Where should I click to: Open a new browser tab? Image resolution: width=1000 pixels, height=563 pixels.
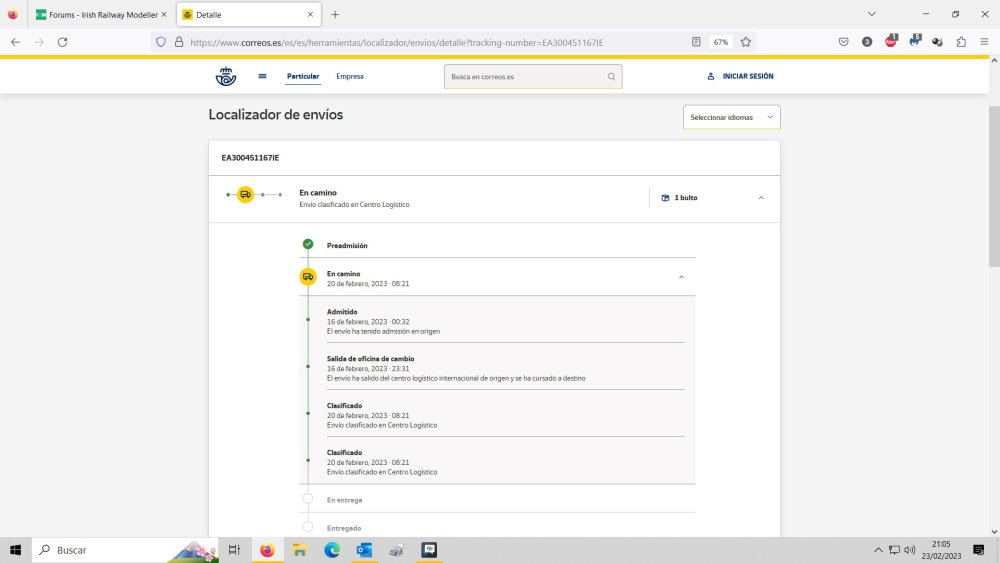coord(335,15)
